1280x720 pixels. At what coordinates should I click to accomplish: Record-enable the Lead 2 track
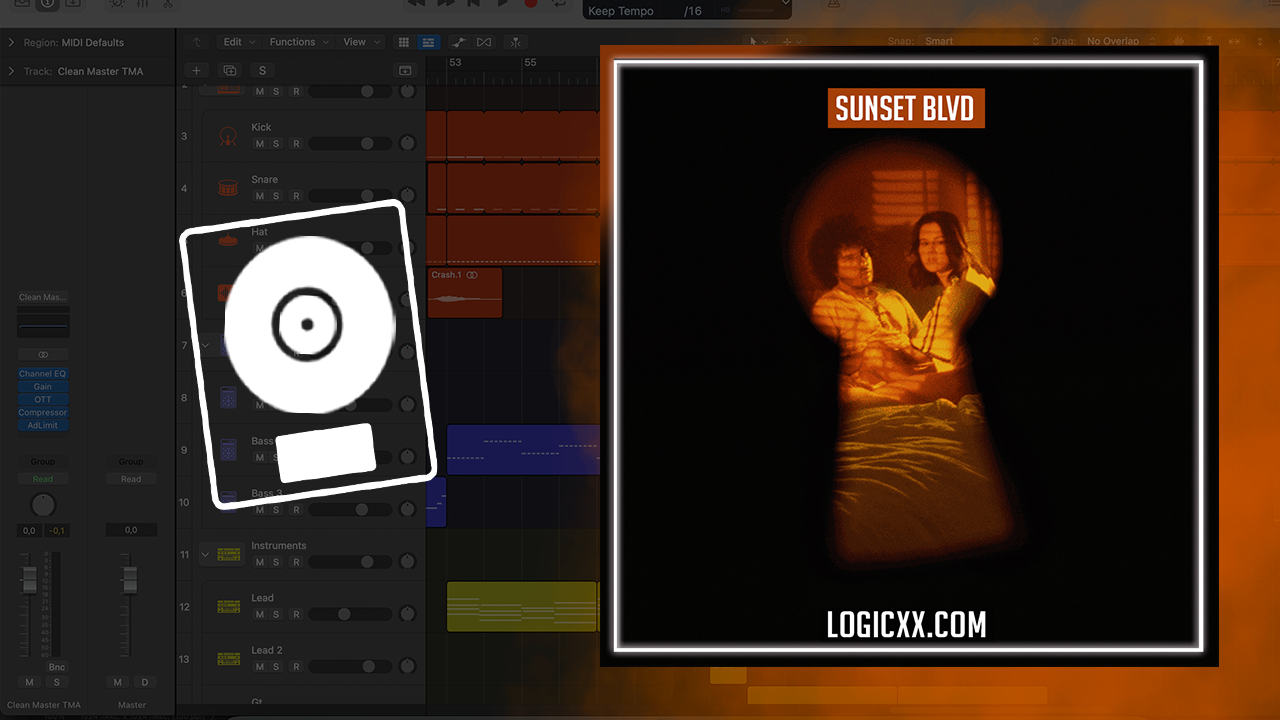[x=296, y=666]
